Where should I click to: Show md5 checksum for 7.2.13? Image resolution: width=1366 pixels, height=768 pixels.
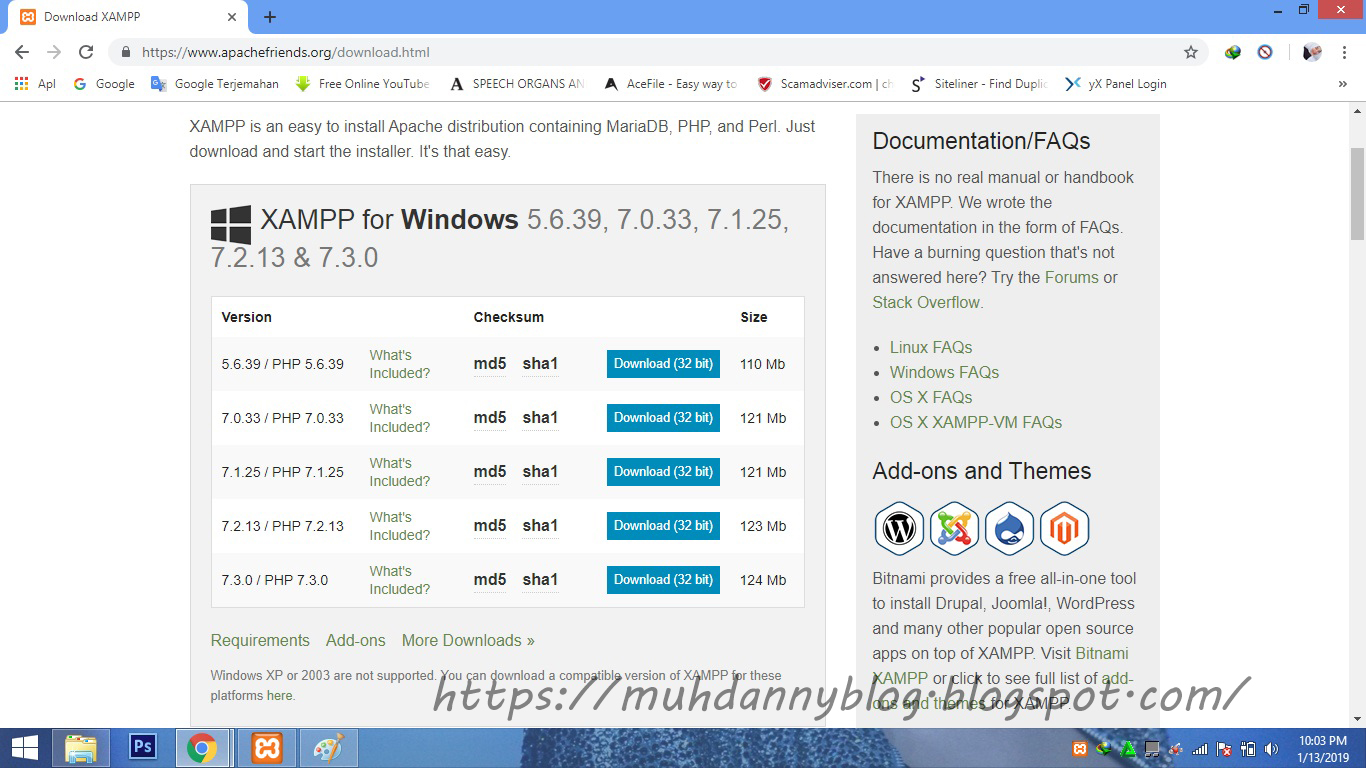coord(490,526)
